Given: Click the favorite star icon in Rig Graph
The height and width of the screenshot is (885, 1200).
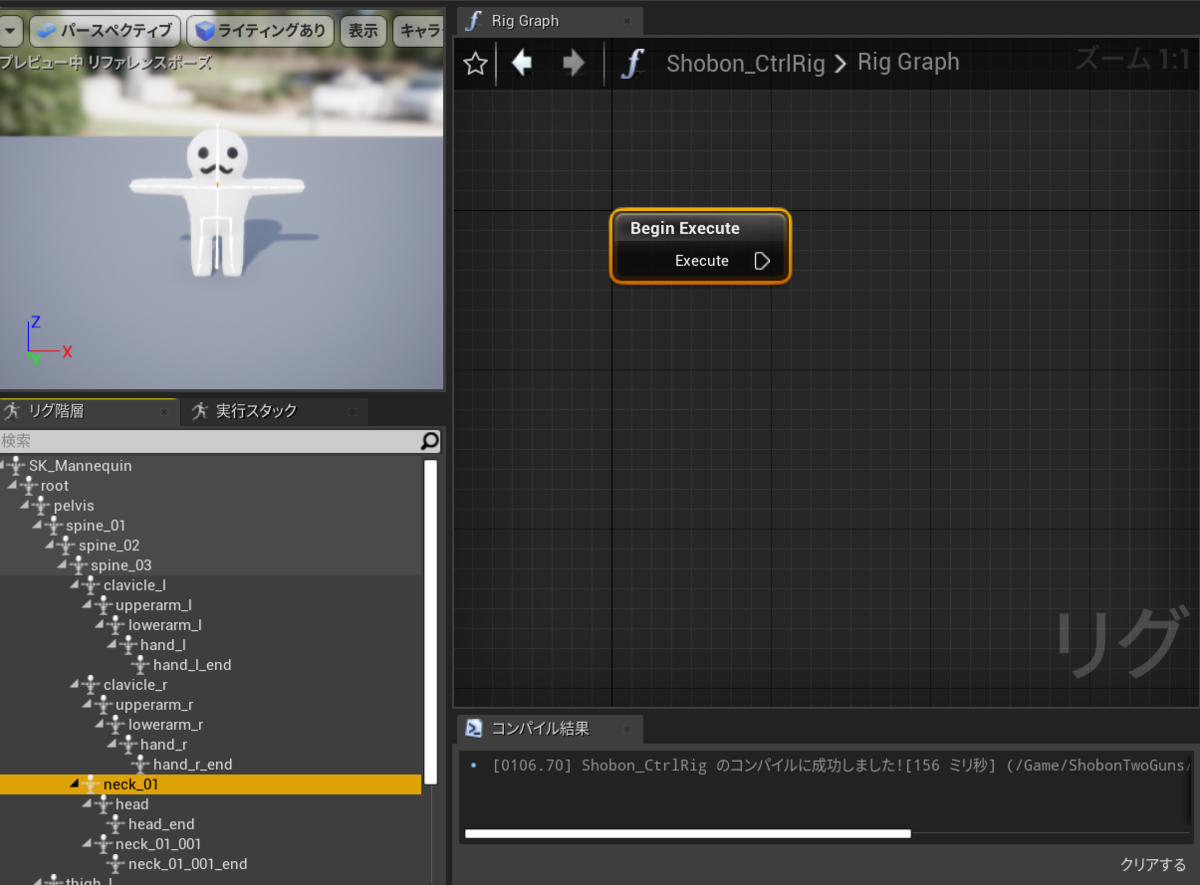Looking at the screenshot, I should click(476, 64).
